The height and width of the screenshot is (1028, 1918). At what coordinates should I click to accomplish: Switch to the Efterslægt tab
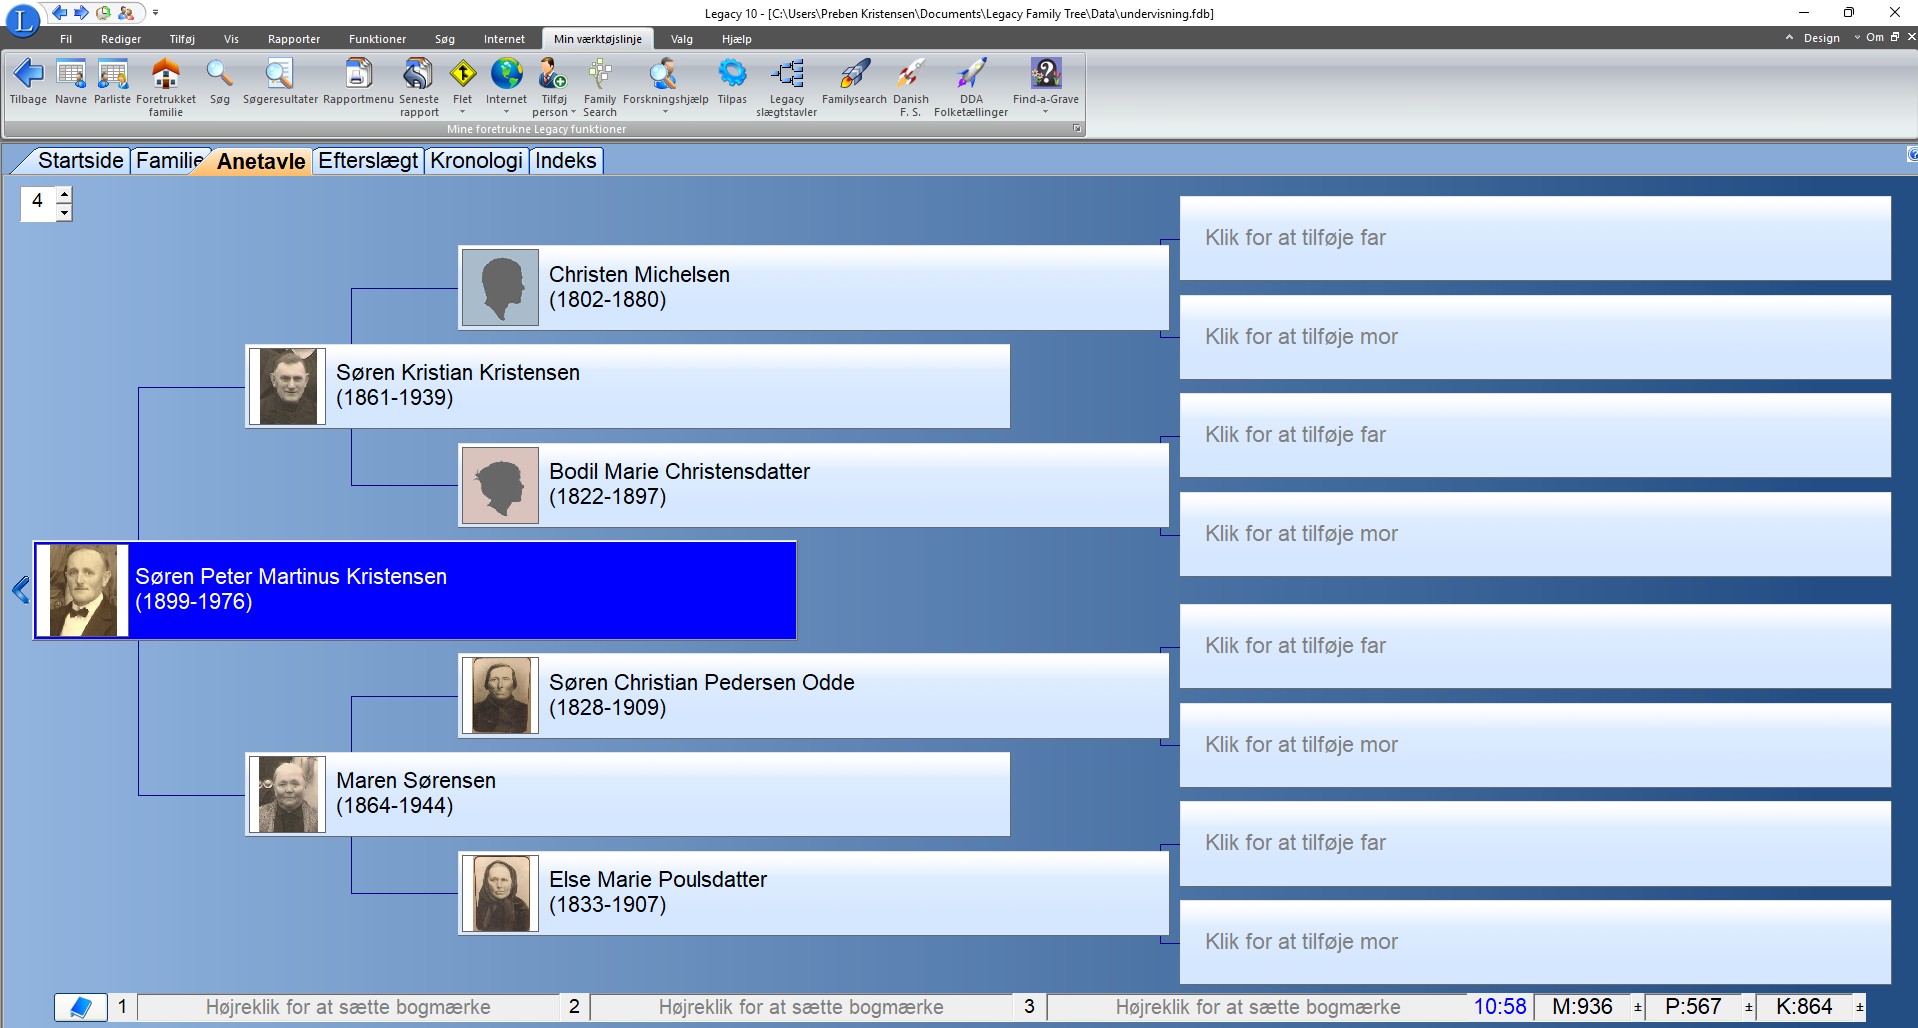[367, 161]
